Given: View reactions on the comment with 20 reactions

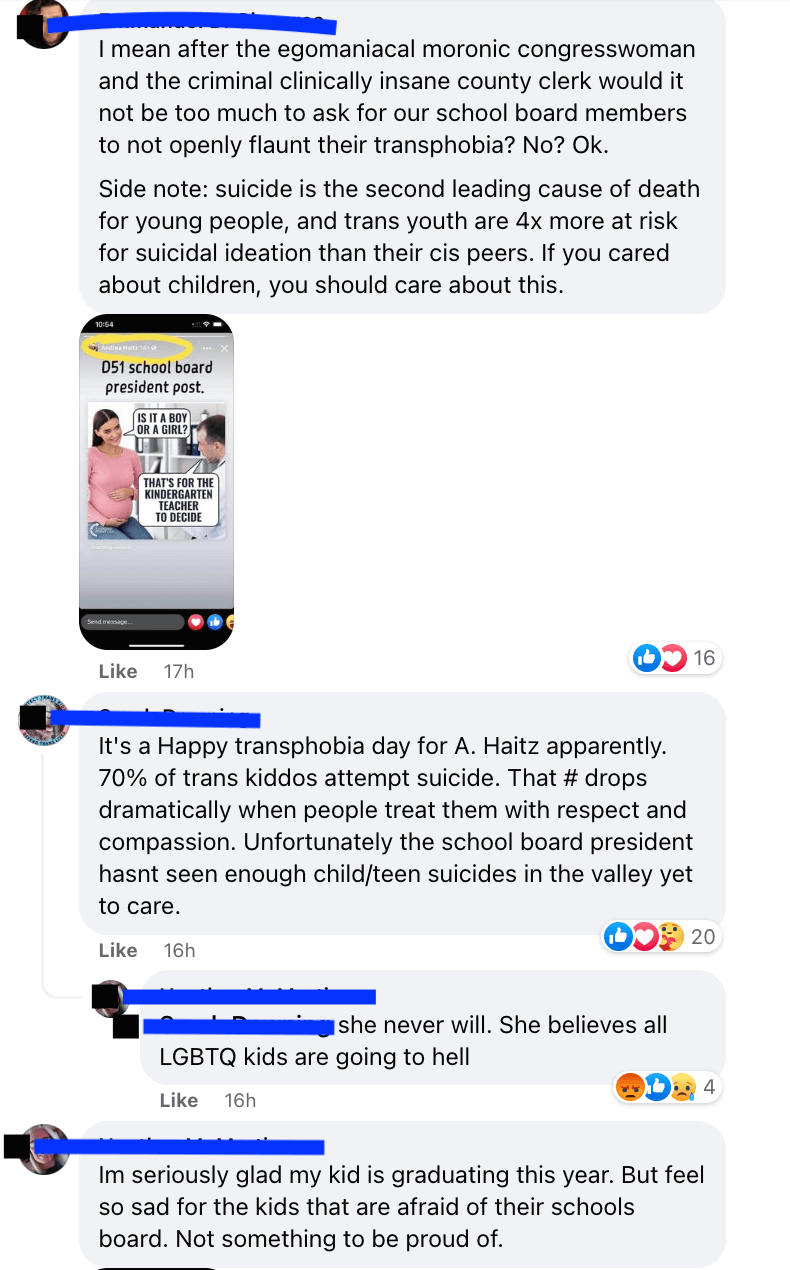Looking at the screenshot, I should 661,937.
